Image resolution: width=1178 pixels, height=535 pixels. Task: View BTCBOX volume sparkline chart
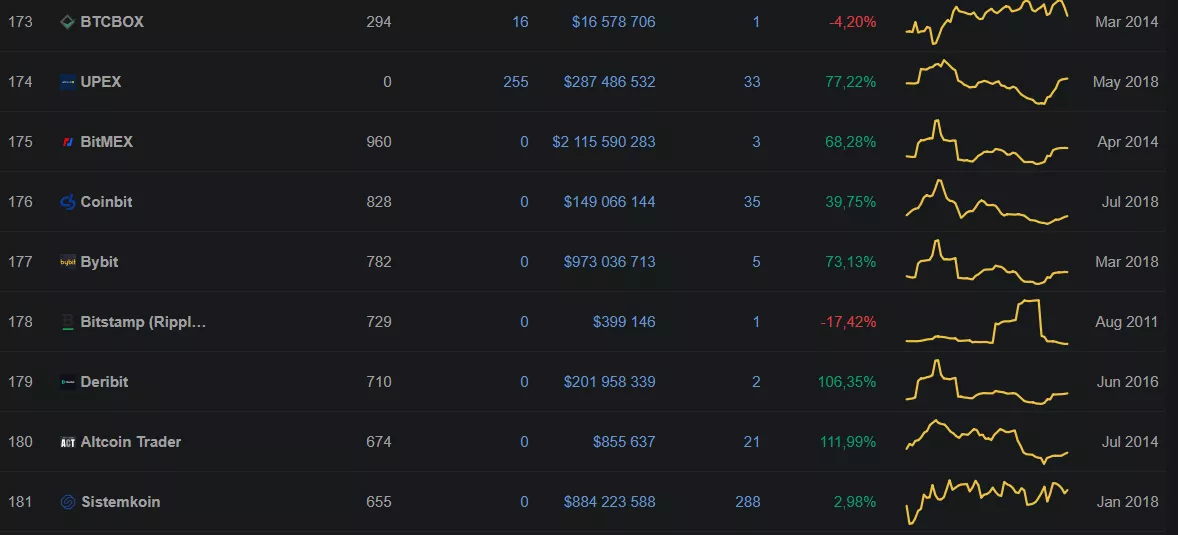click(x=987, y=22)
